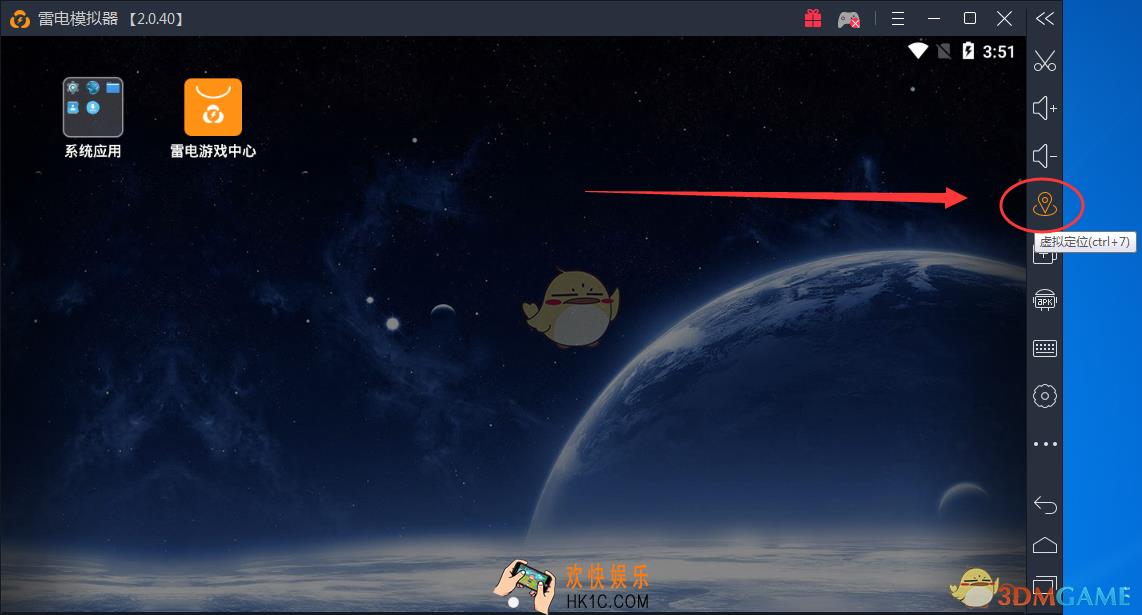Show more sidebar tools via three dots
1142x615 pixels.
1044,444
